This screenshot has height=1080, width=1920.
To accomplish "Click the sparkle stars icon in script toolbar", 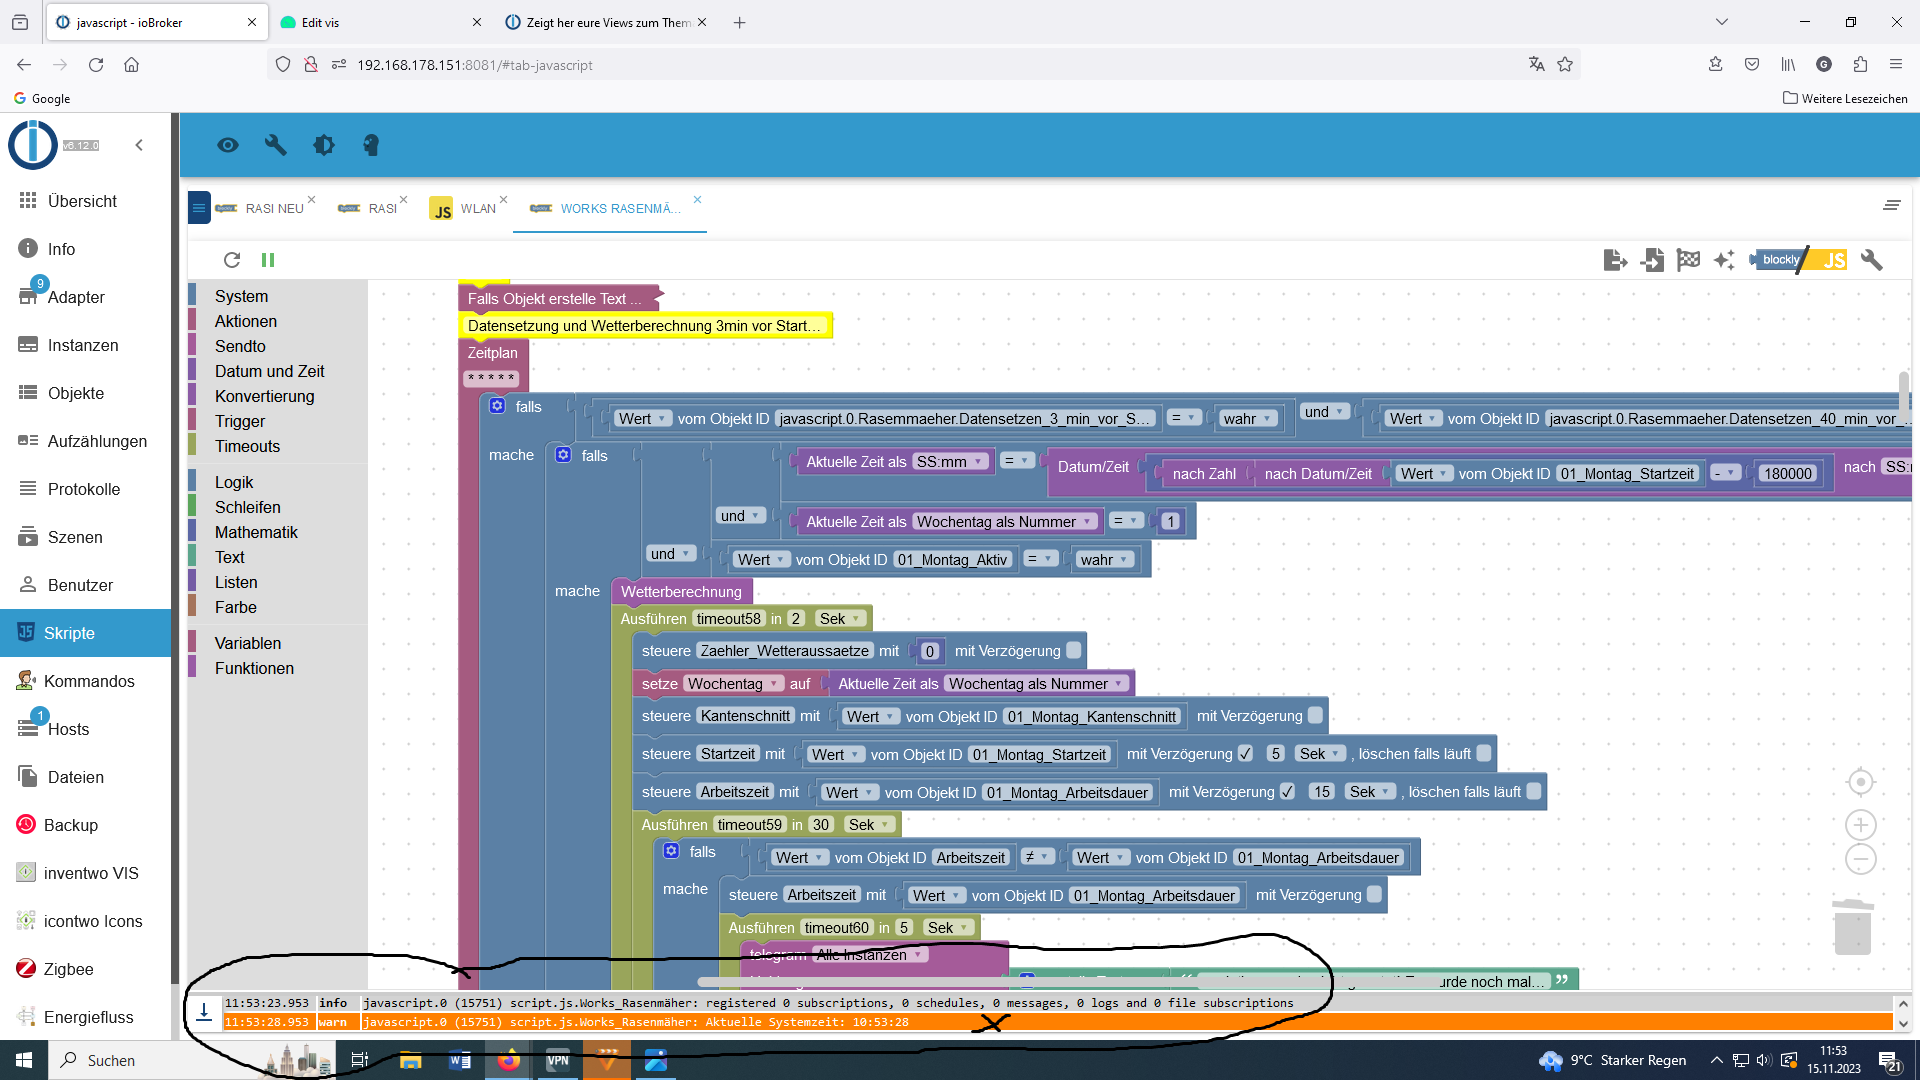I will click(x=1724, y=260).
